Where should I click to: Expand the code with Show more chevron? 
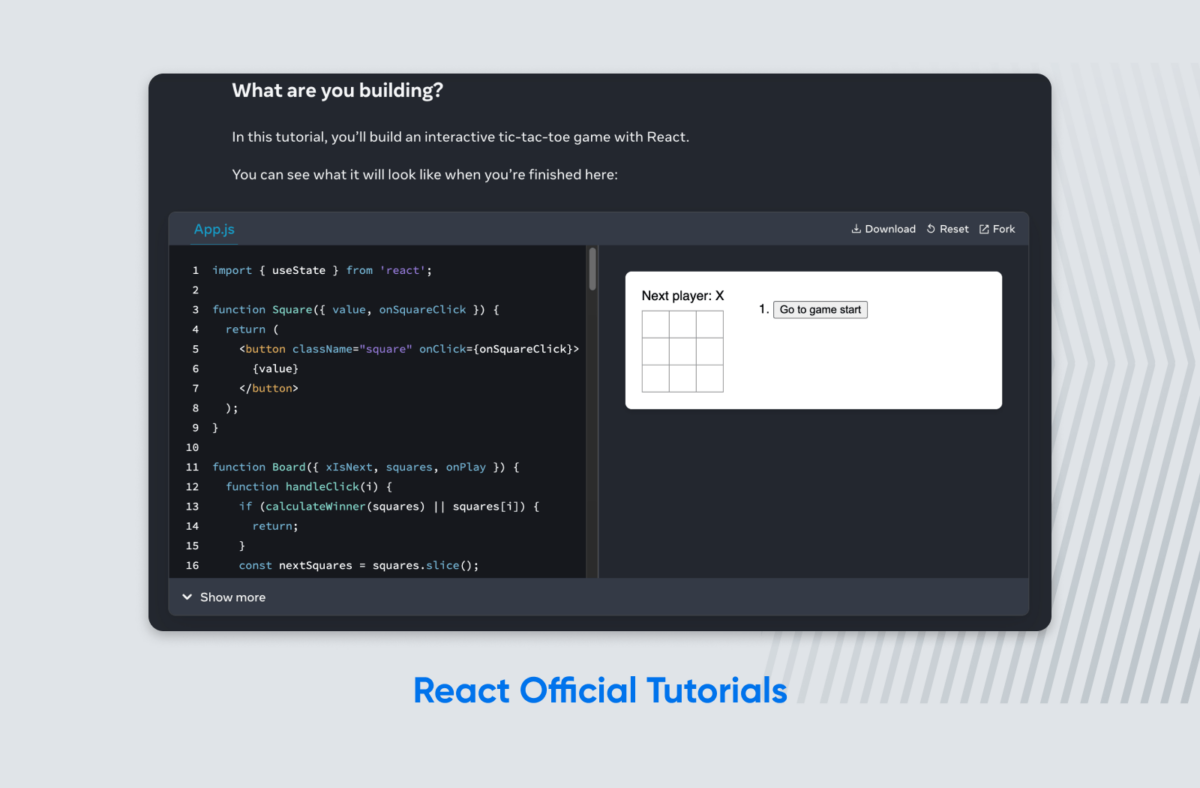[187, 597]
